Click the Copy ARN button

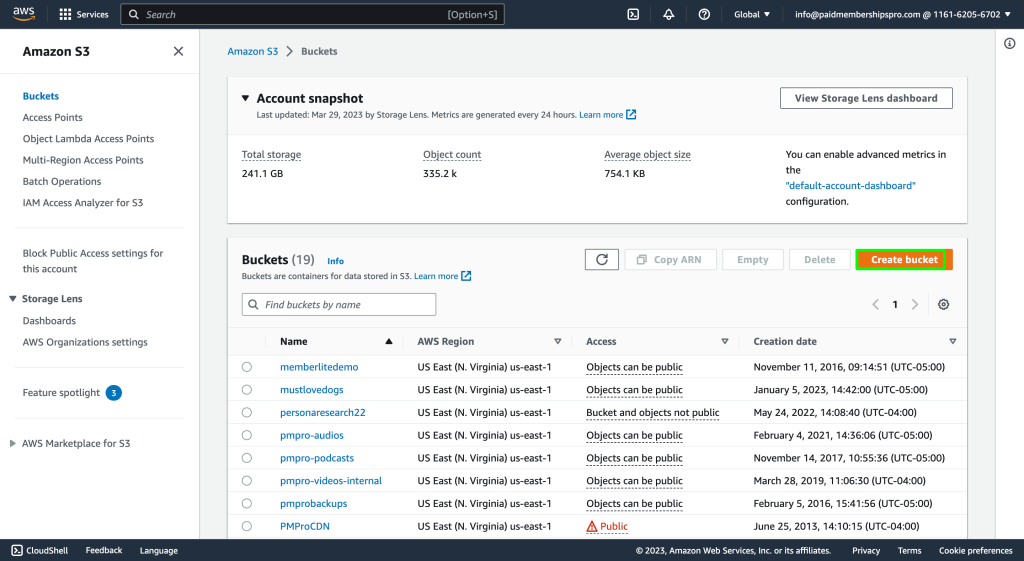(x=670, y=259)
